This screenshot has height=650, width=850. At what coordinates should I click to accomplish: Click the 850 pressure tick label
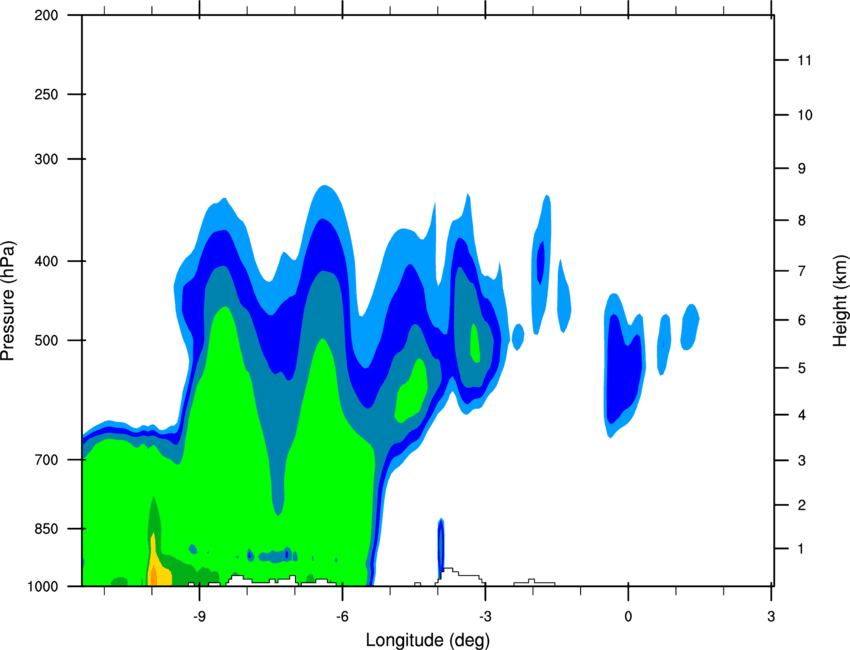point(46,529)
